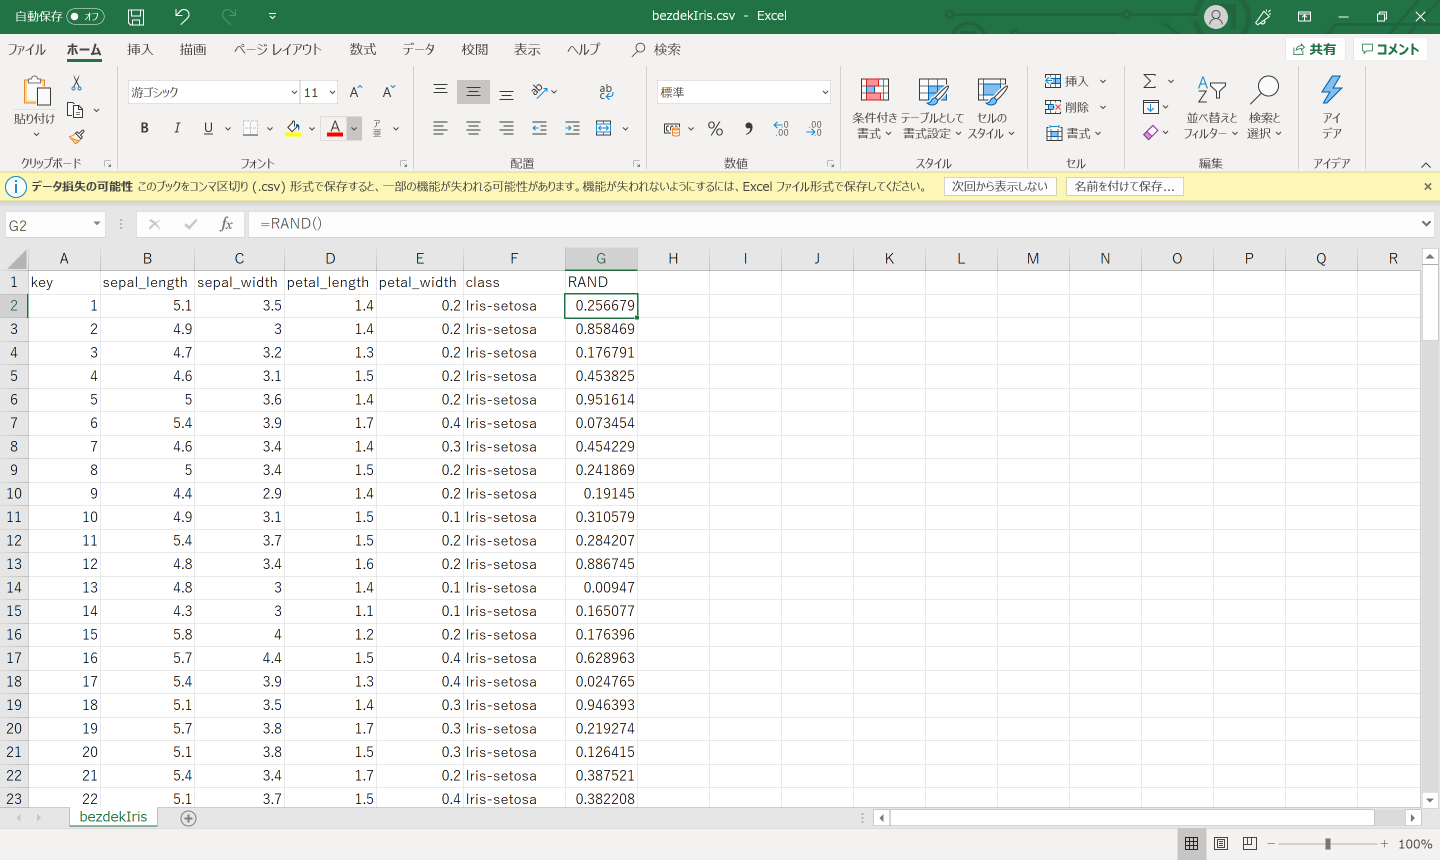
Task: Toggle underline formatting
Action: 208,128
